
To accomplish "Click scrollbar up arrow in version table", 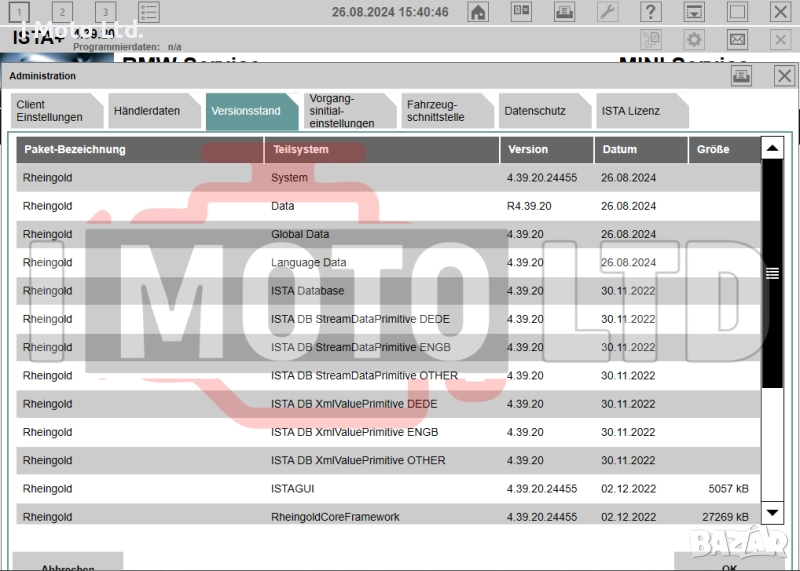I will [x=772, y=149].
